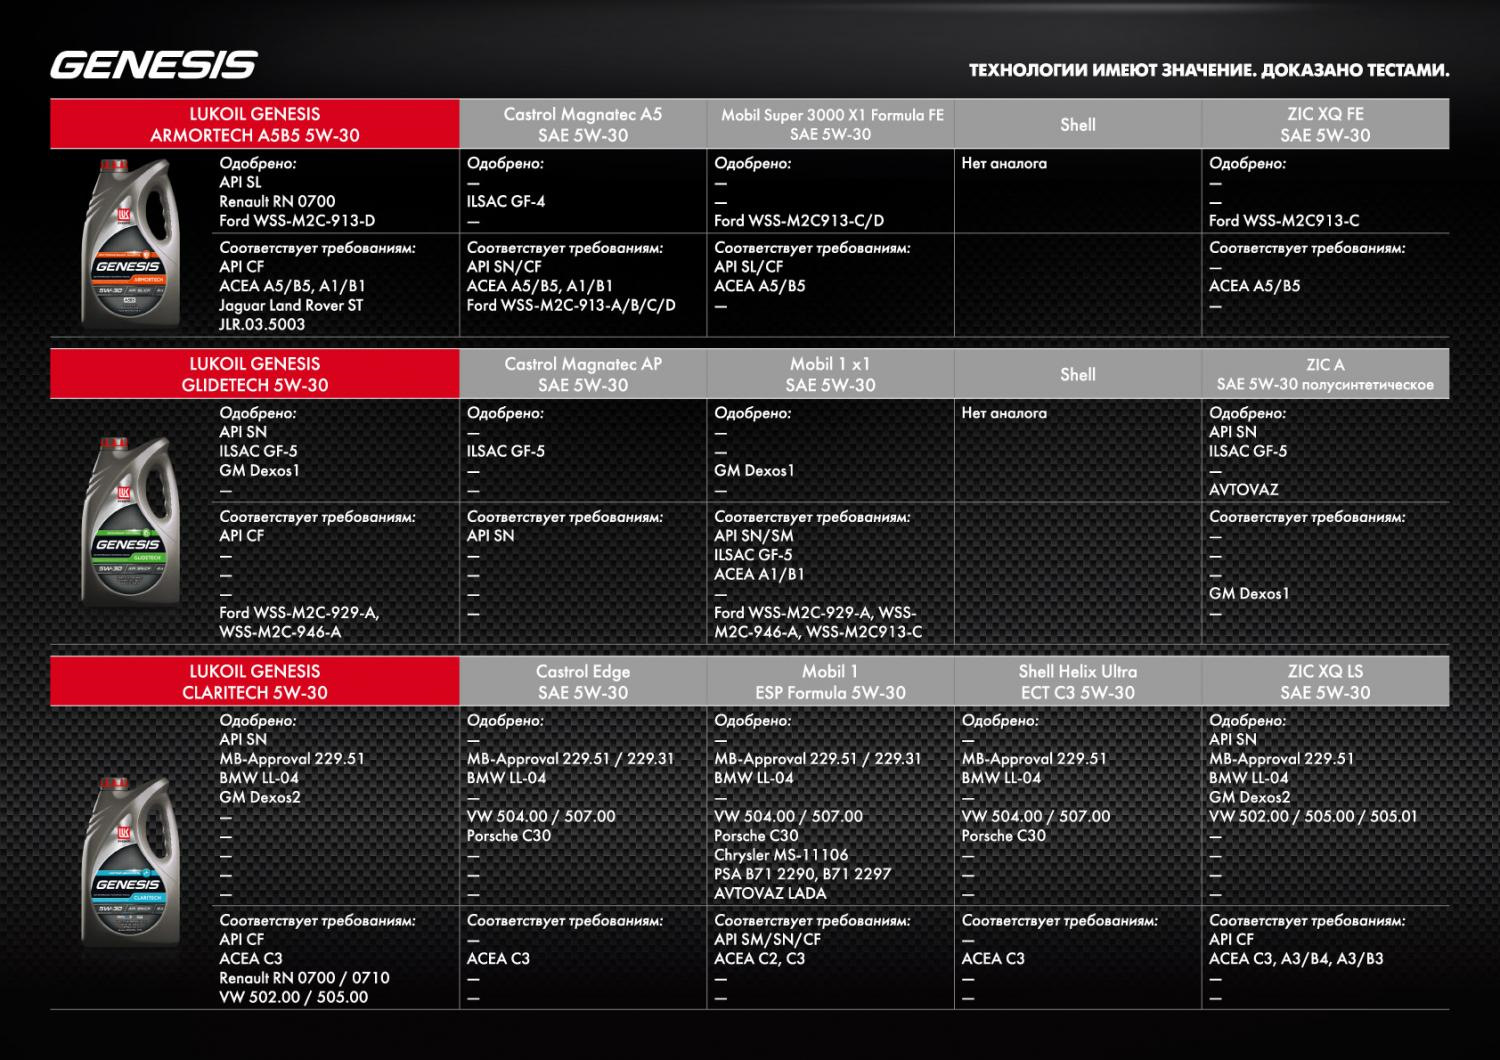Click 'Renault RN 0700 / 0710' in Claritech requirements
Image resolution: width=1500 pixels, height=1060 pixels.
click(304, 977)
